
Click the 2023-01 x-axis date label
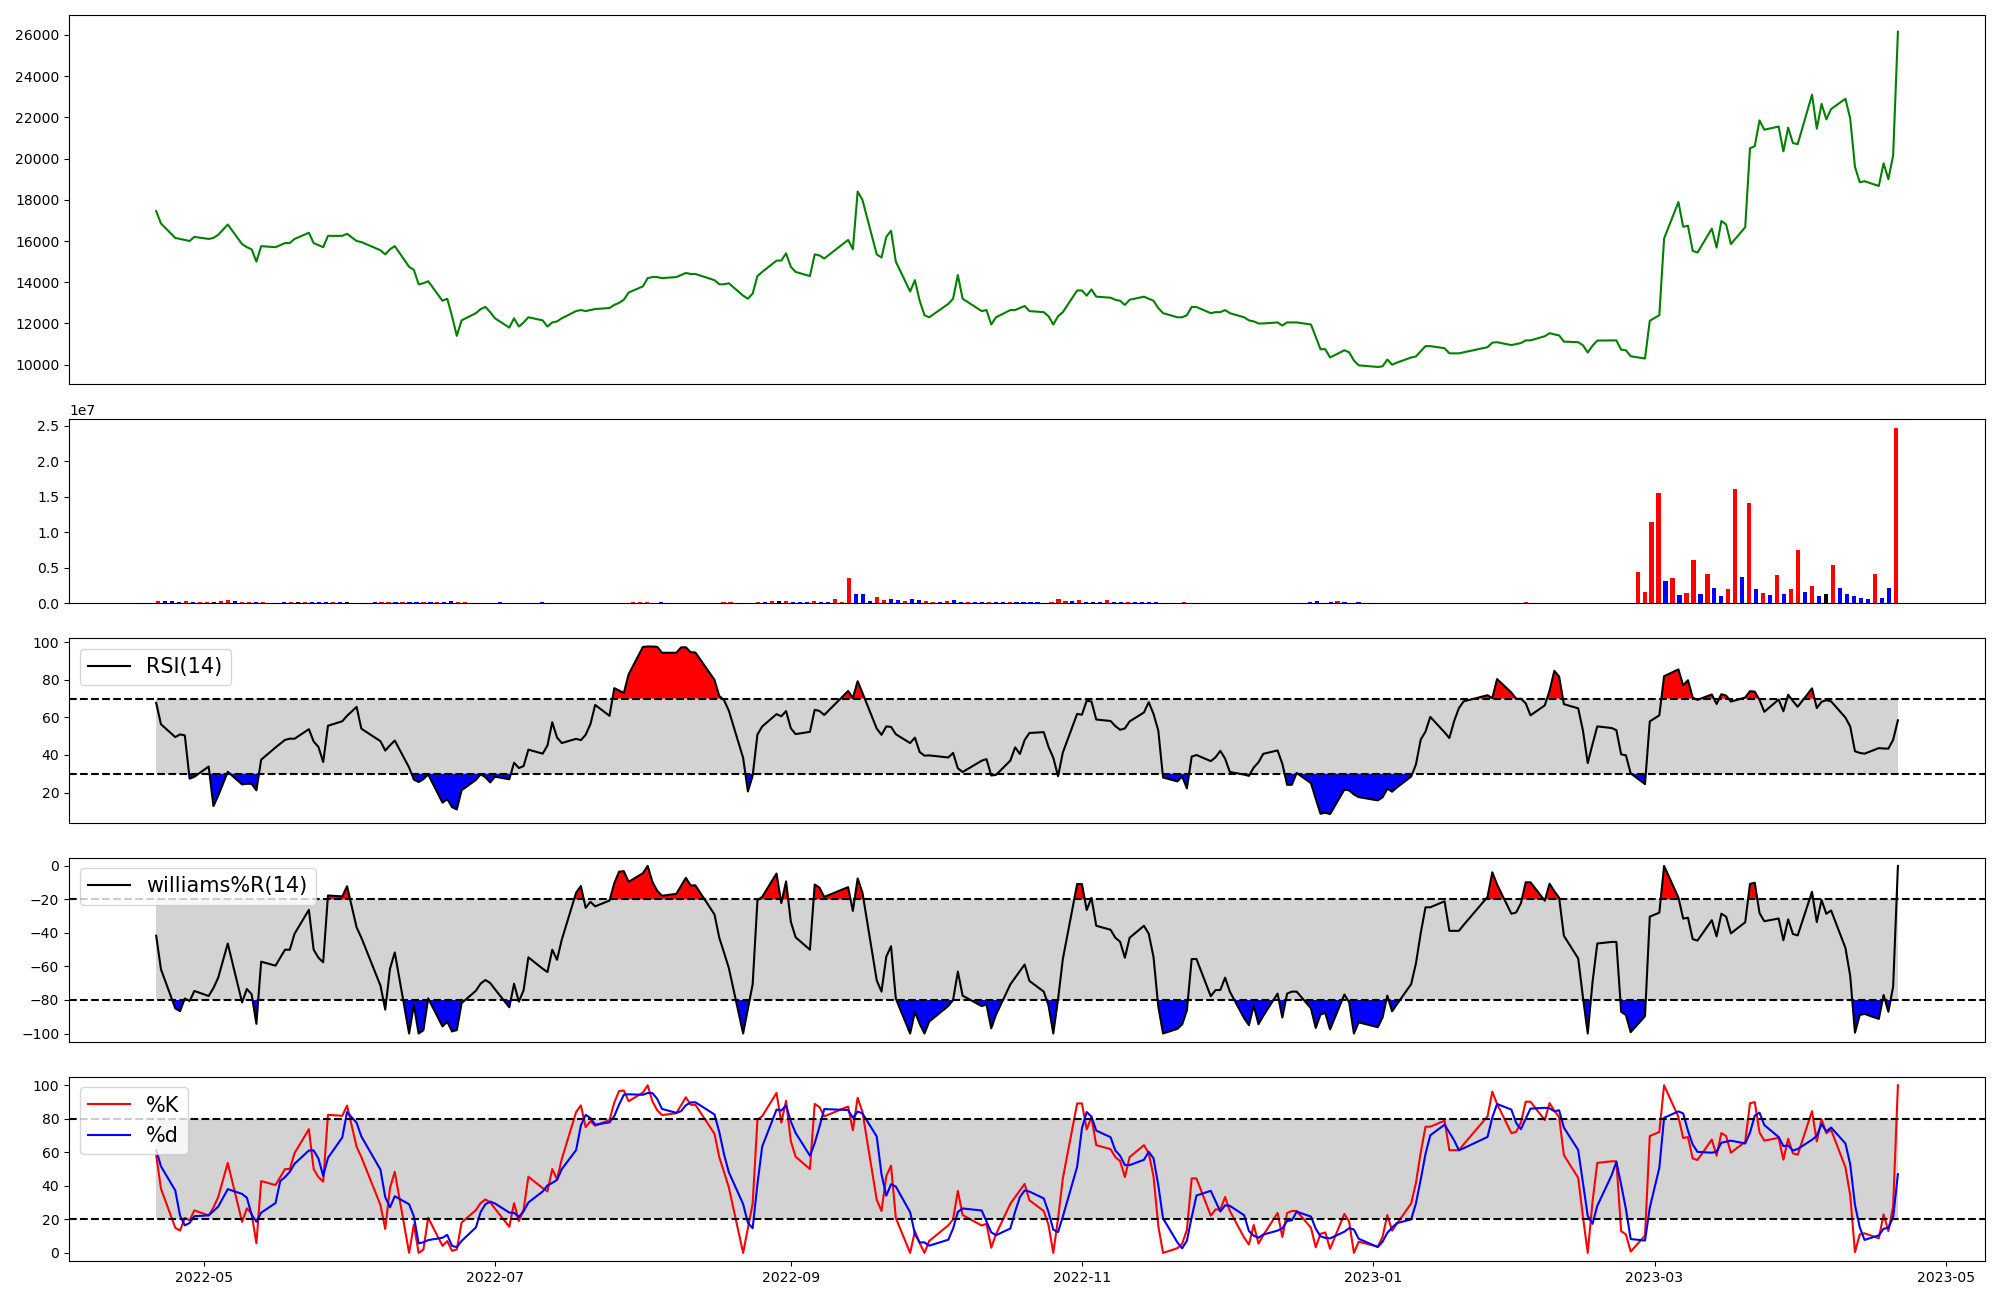pos(1373,1277)
